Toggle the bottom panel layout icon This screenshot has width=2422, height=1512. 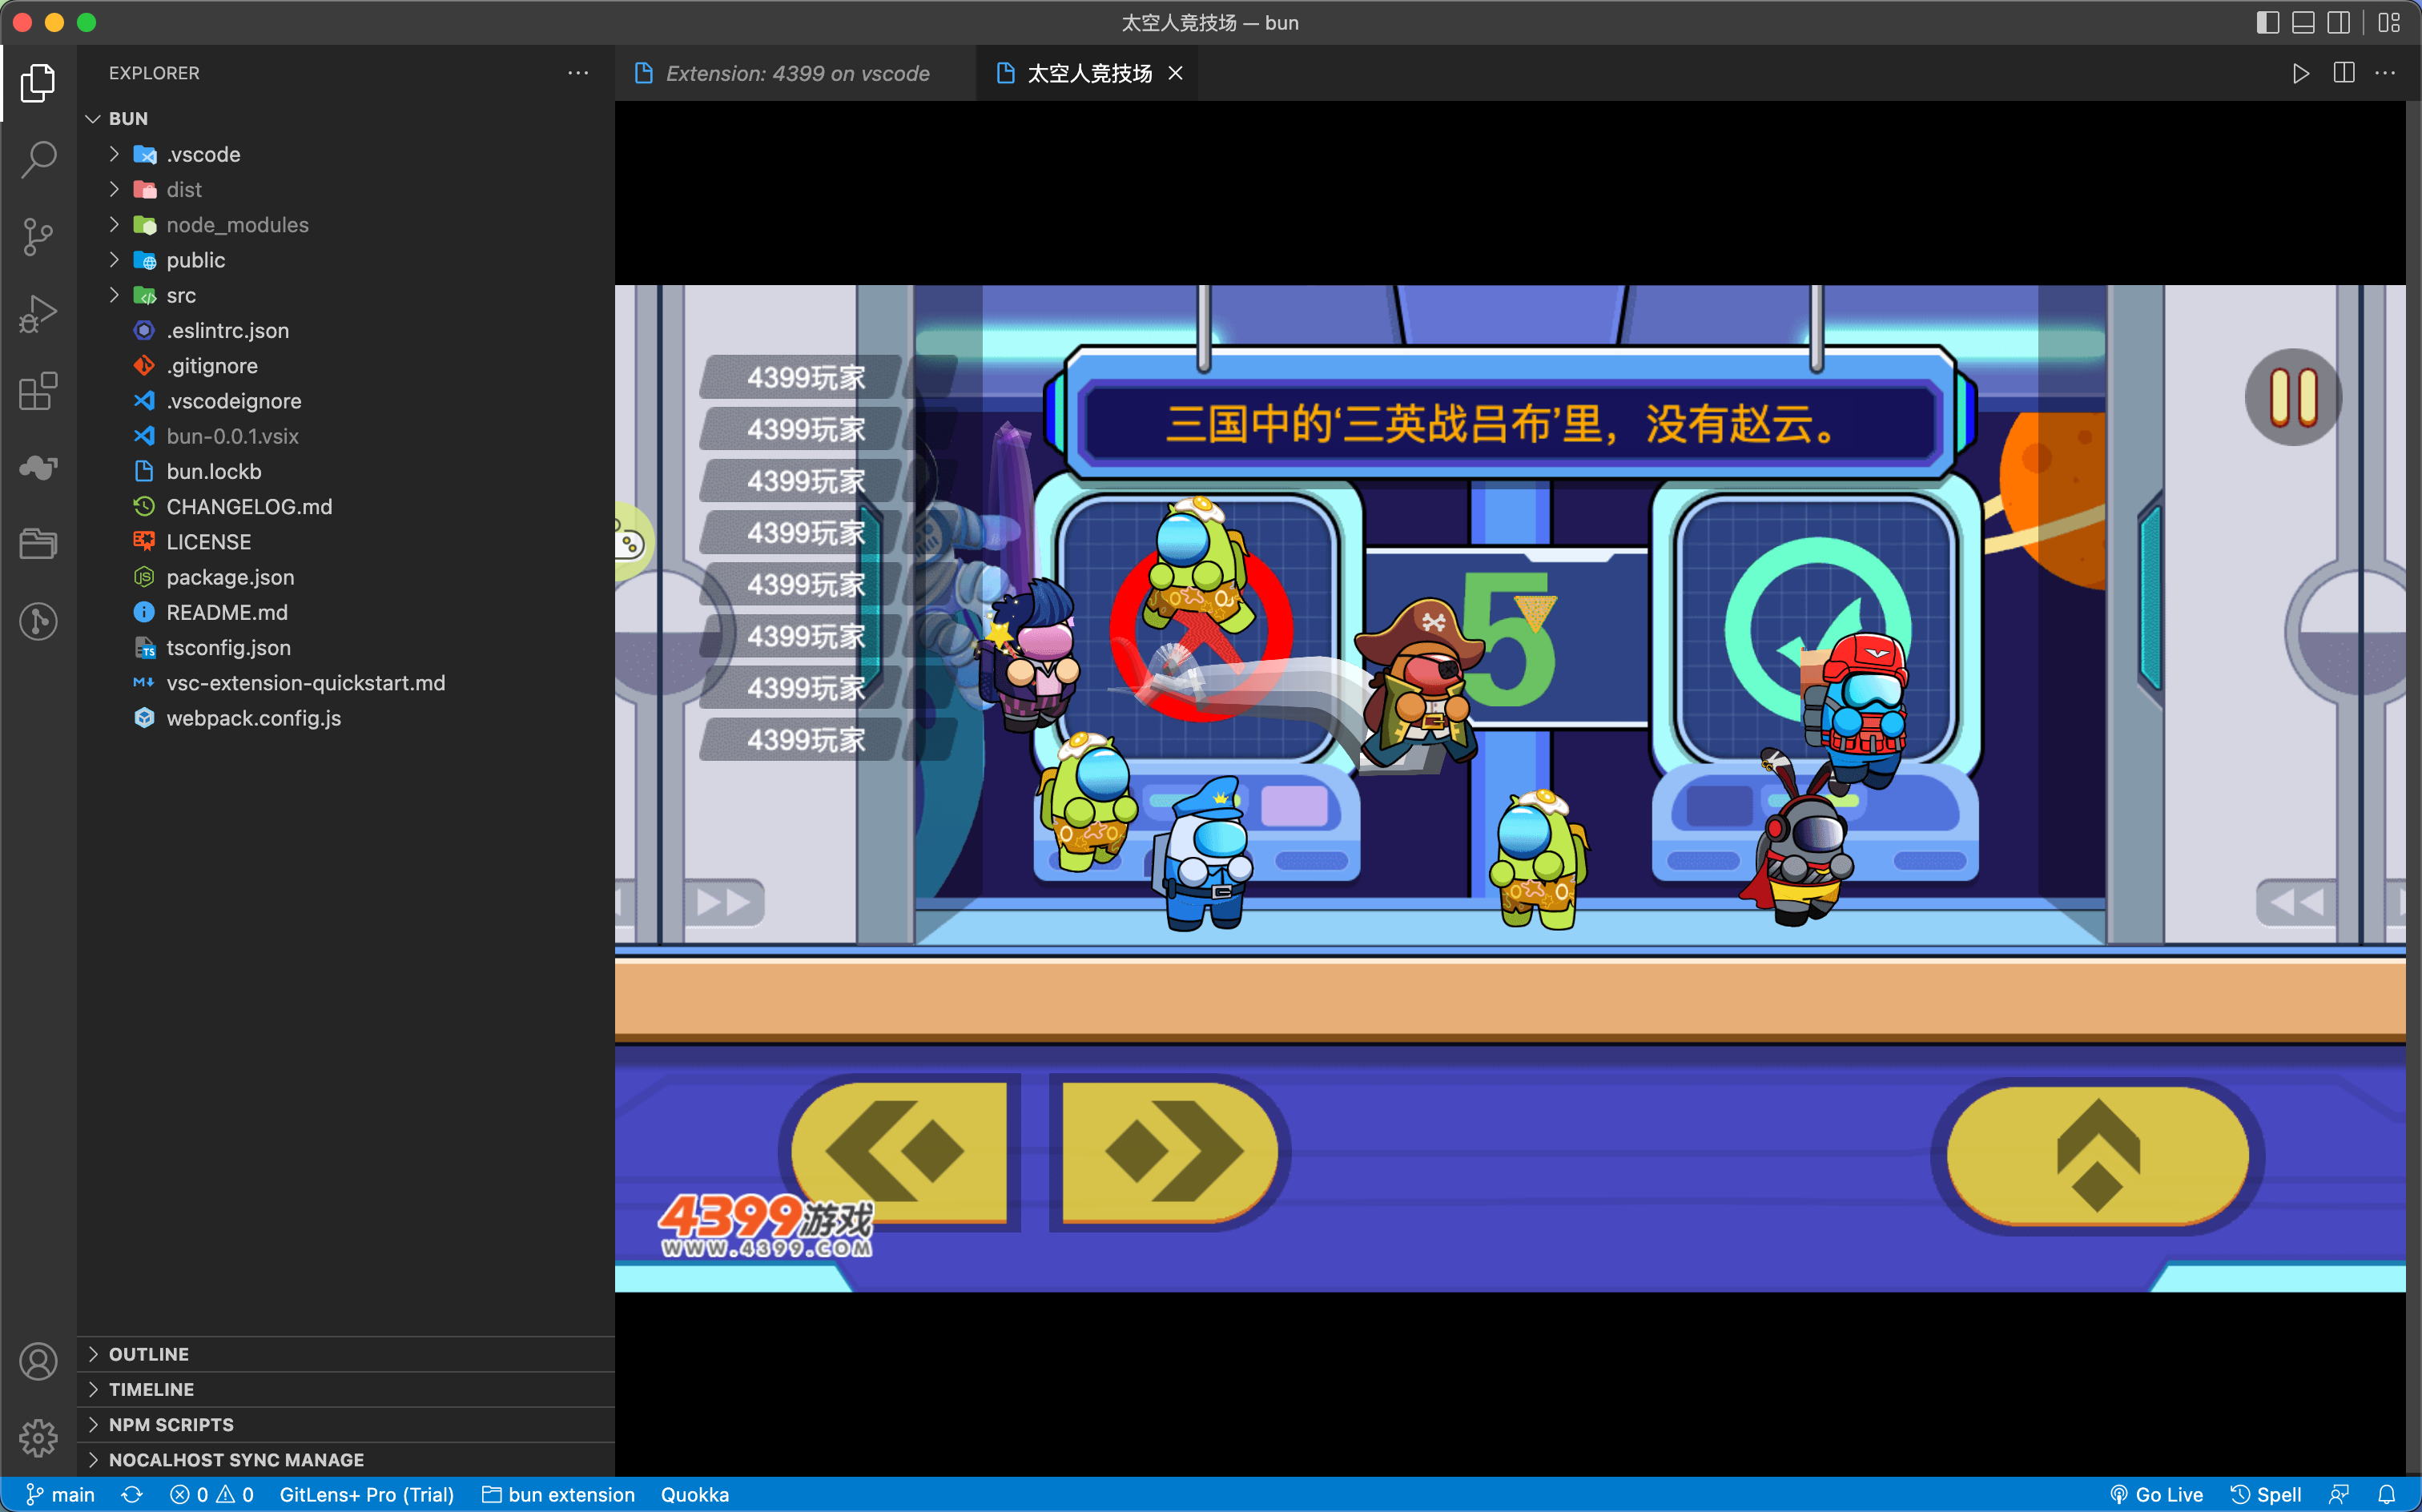[2303, 22]
